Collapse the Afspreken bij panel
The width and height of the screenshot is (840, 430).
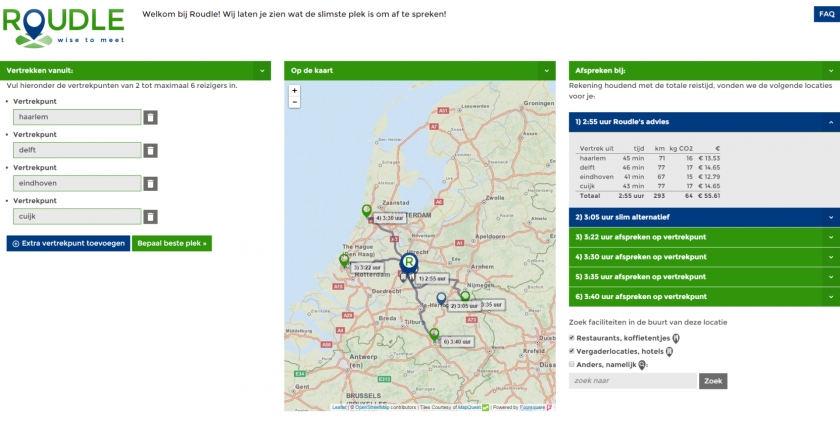831,71
